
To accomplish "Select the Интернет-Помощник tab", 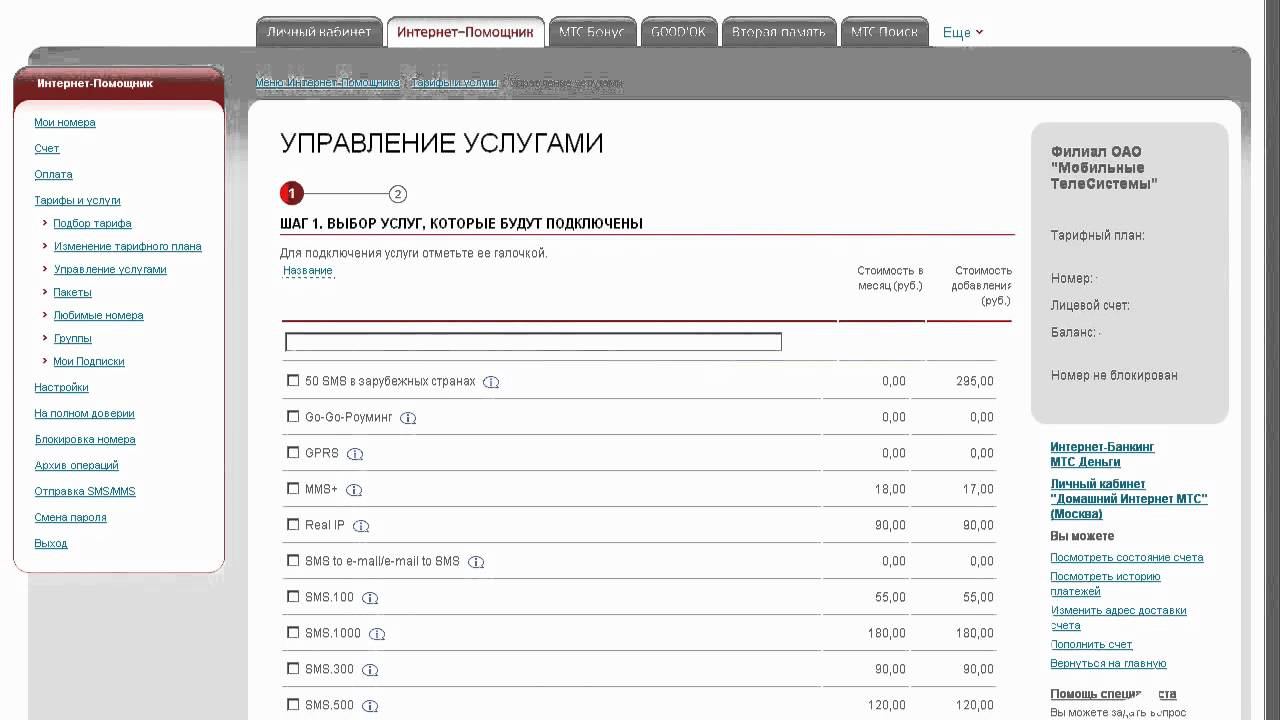I will [x=465, y=32].
